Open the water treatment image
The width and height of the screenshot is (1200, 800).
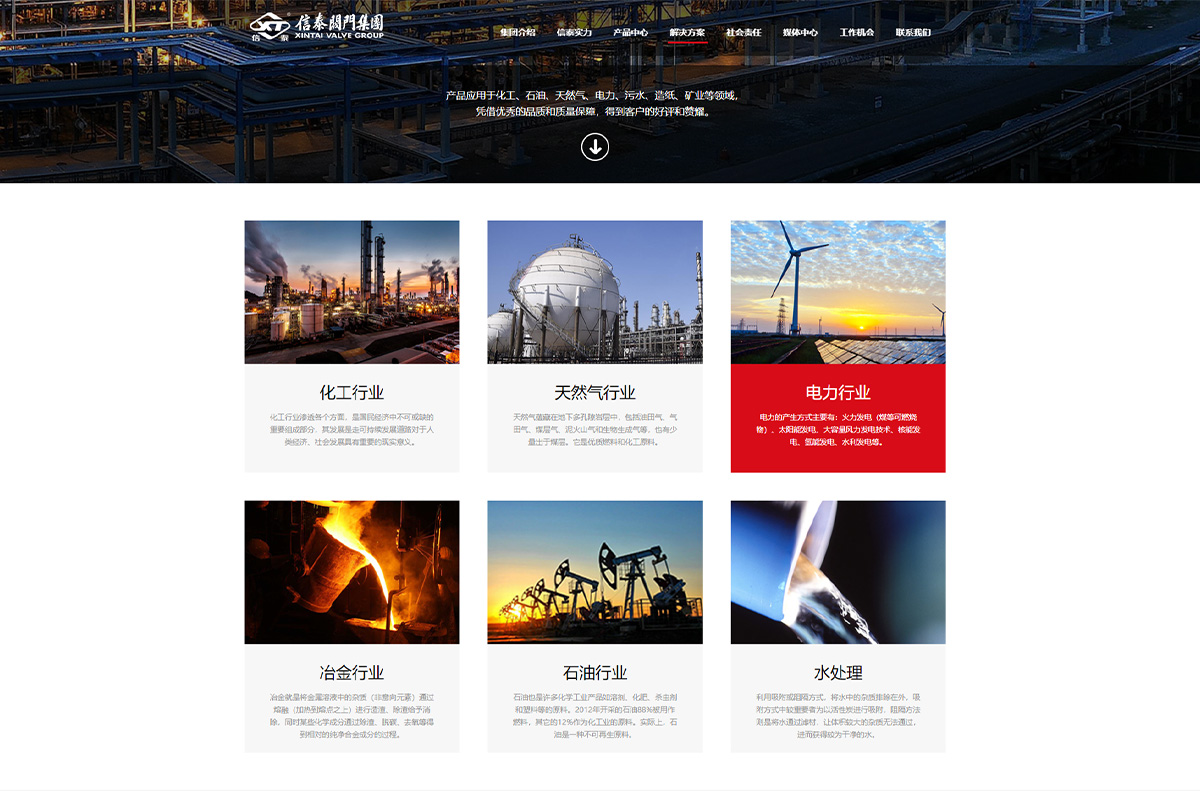(838, 572)
